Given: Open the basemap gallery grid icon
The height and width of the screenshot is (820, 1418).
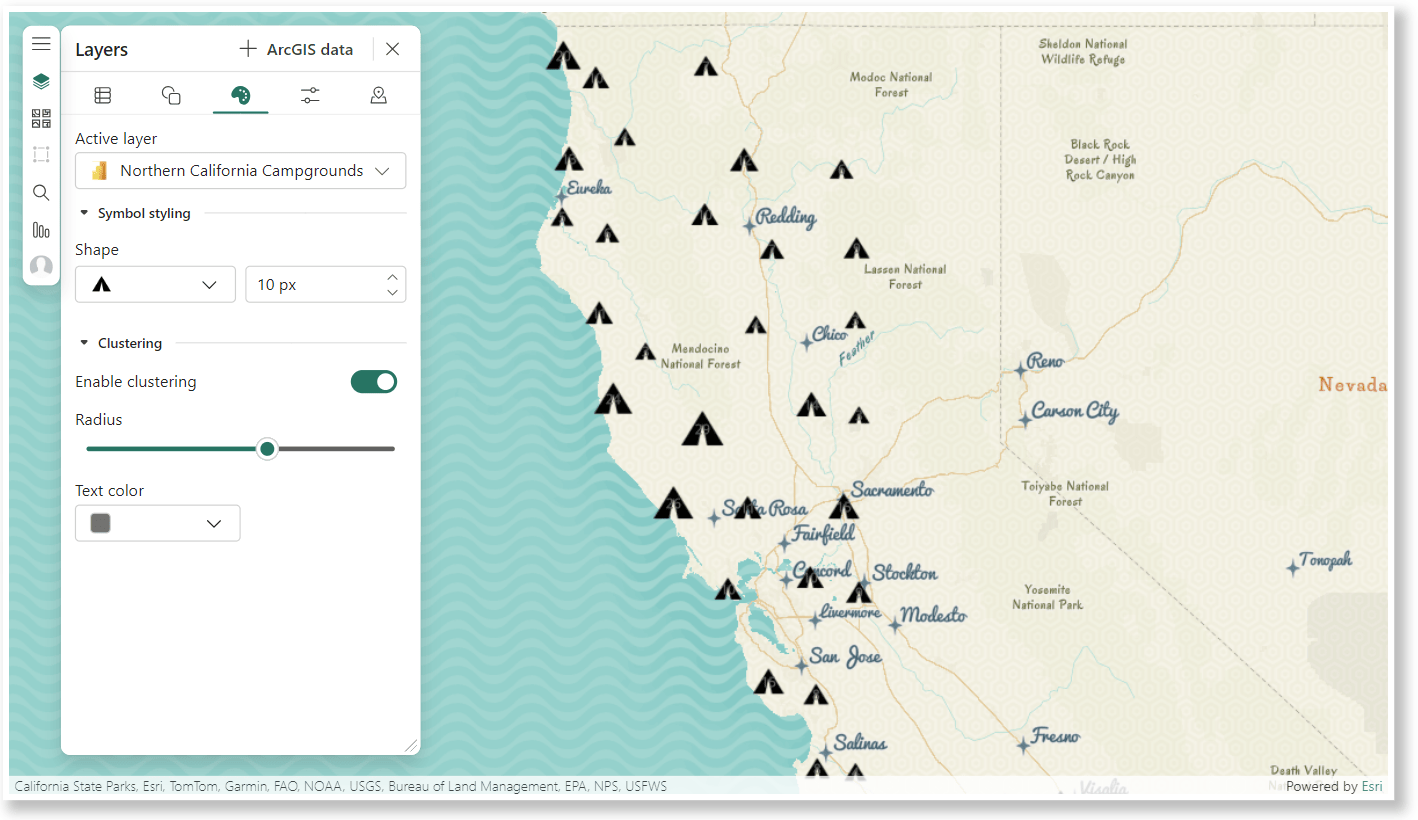Looking at the screenshot, I should pyautogui.click(x=41, y=119).
